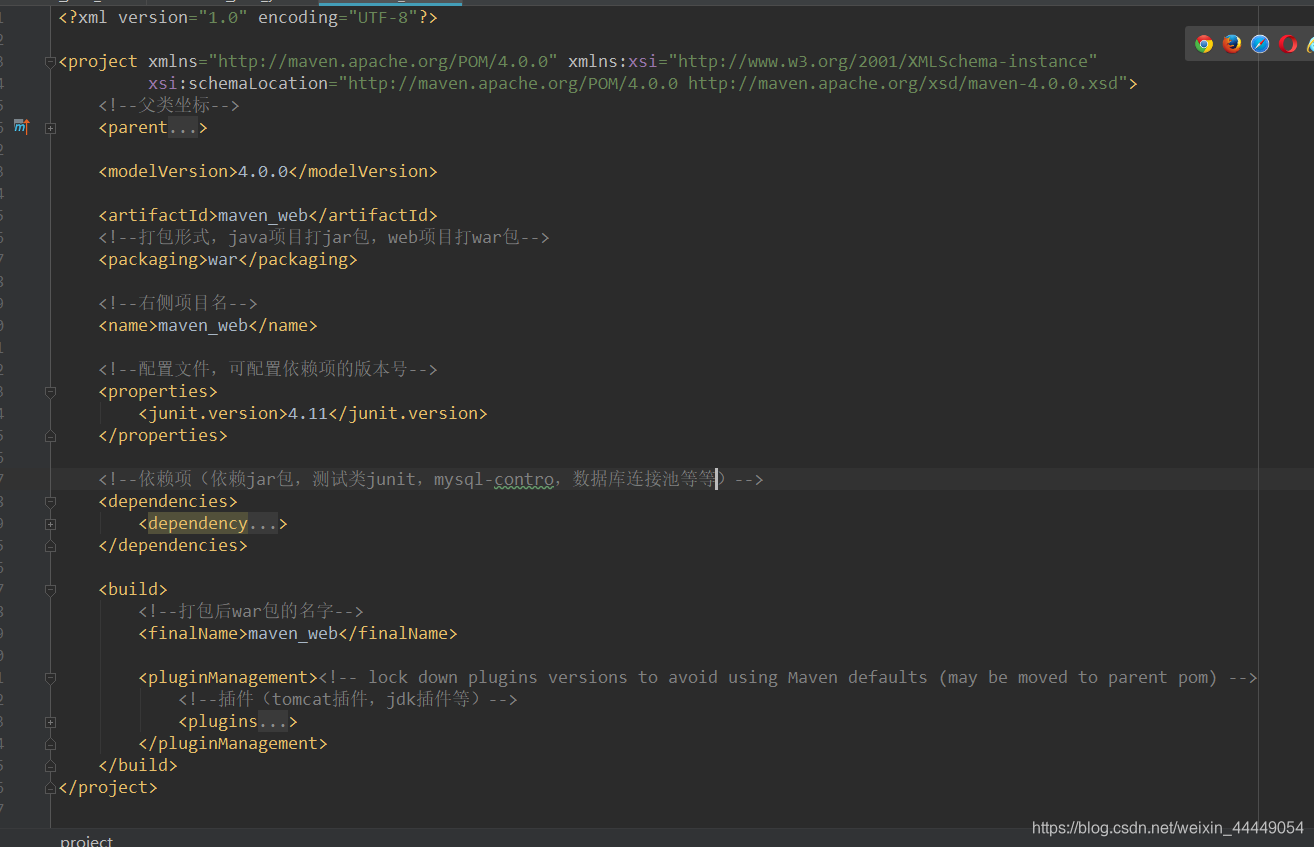This screenshot has height=847, width=1314.
Task: Fold at the closing properties tag
Action: [x=50, y=436]
